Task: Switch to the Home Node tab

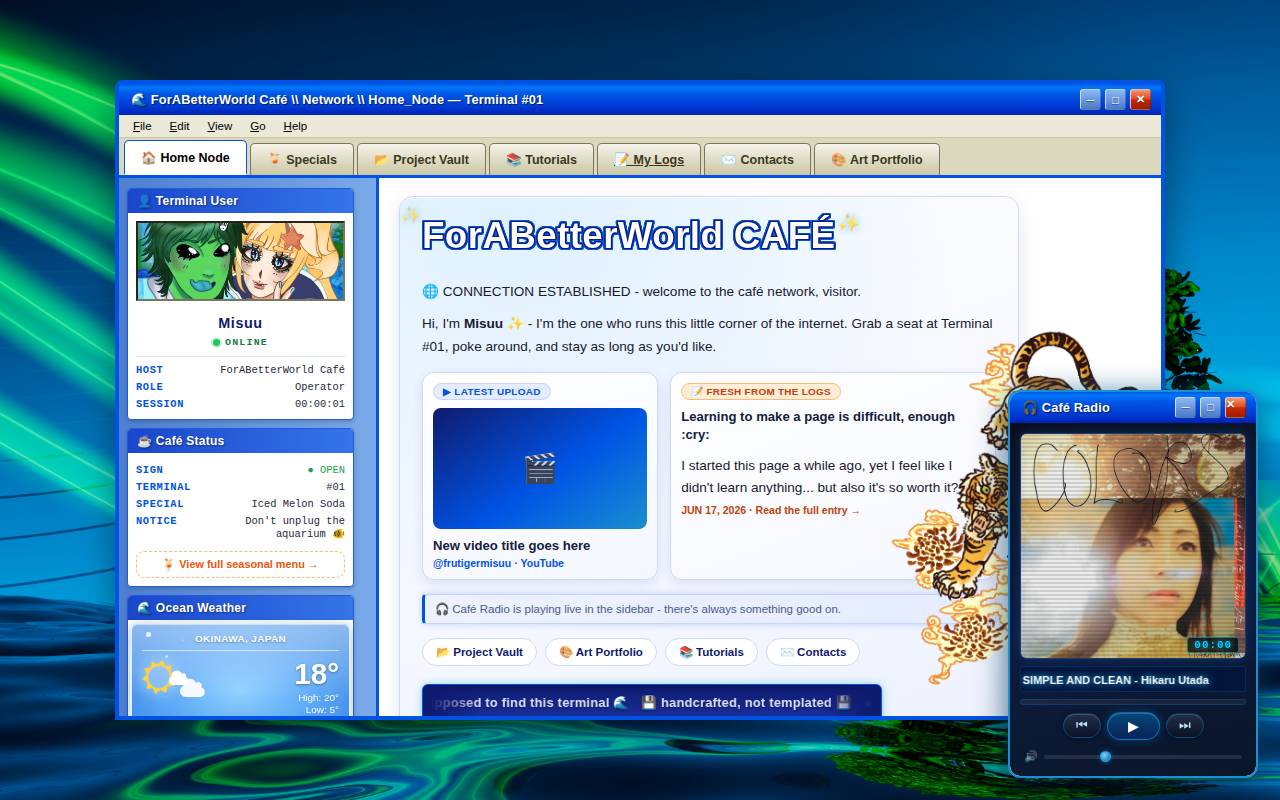Action: pyautogui.click(x=185, y=158)
